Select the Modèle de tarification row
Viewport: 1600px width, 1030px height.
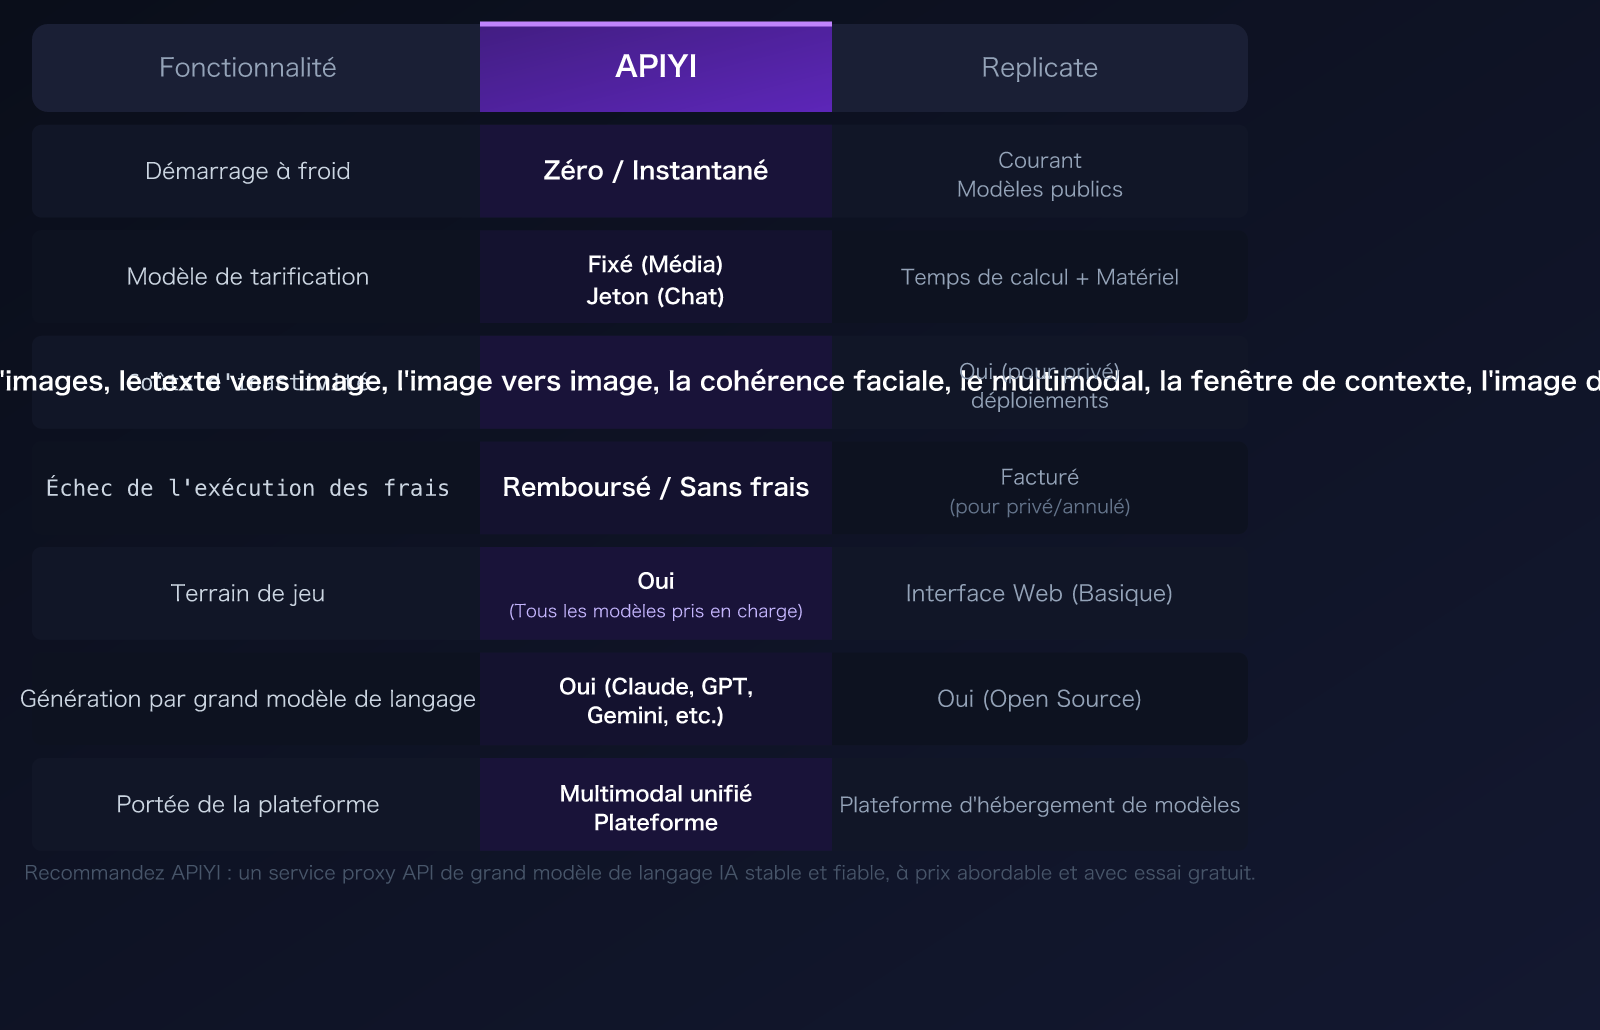click(248, 276)
